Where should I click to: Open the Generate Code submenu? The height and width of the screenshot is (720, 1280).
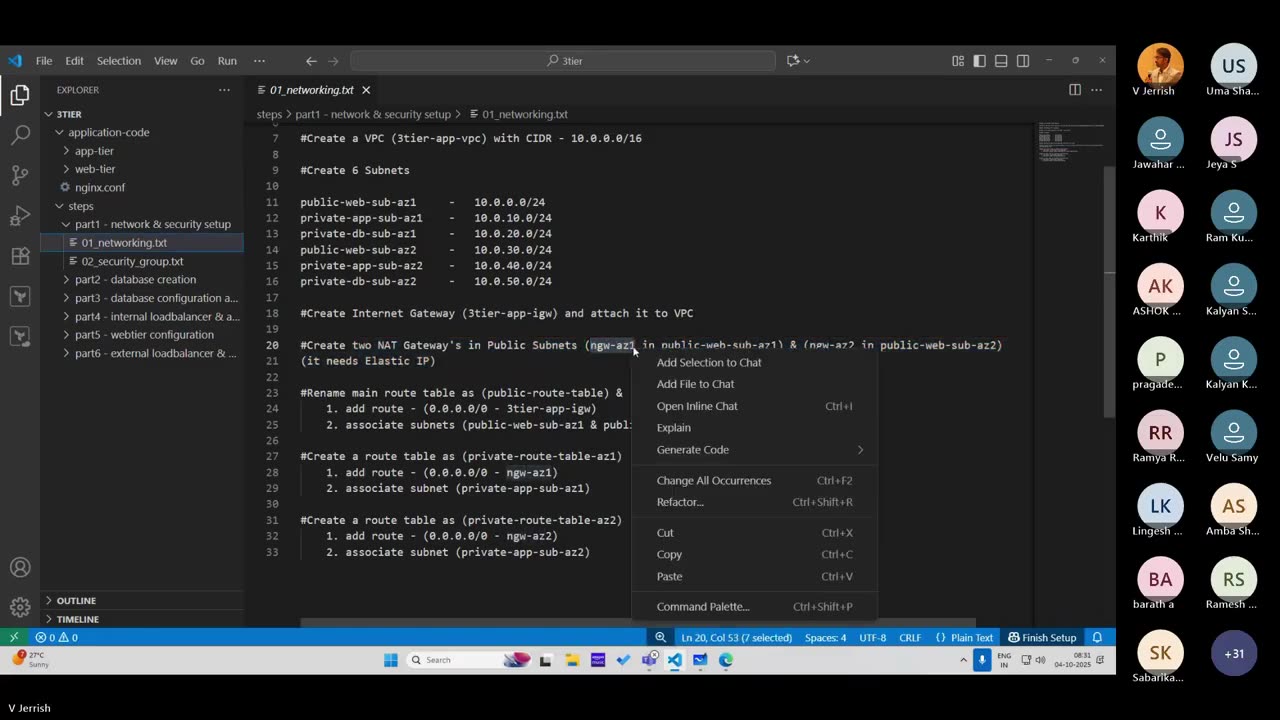point(755,449)
